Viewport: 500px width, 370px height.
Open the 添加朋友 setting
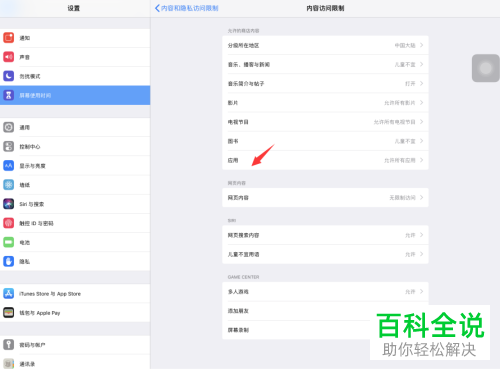pyautogui.click(x=325, y=311)
